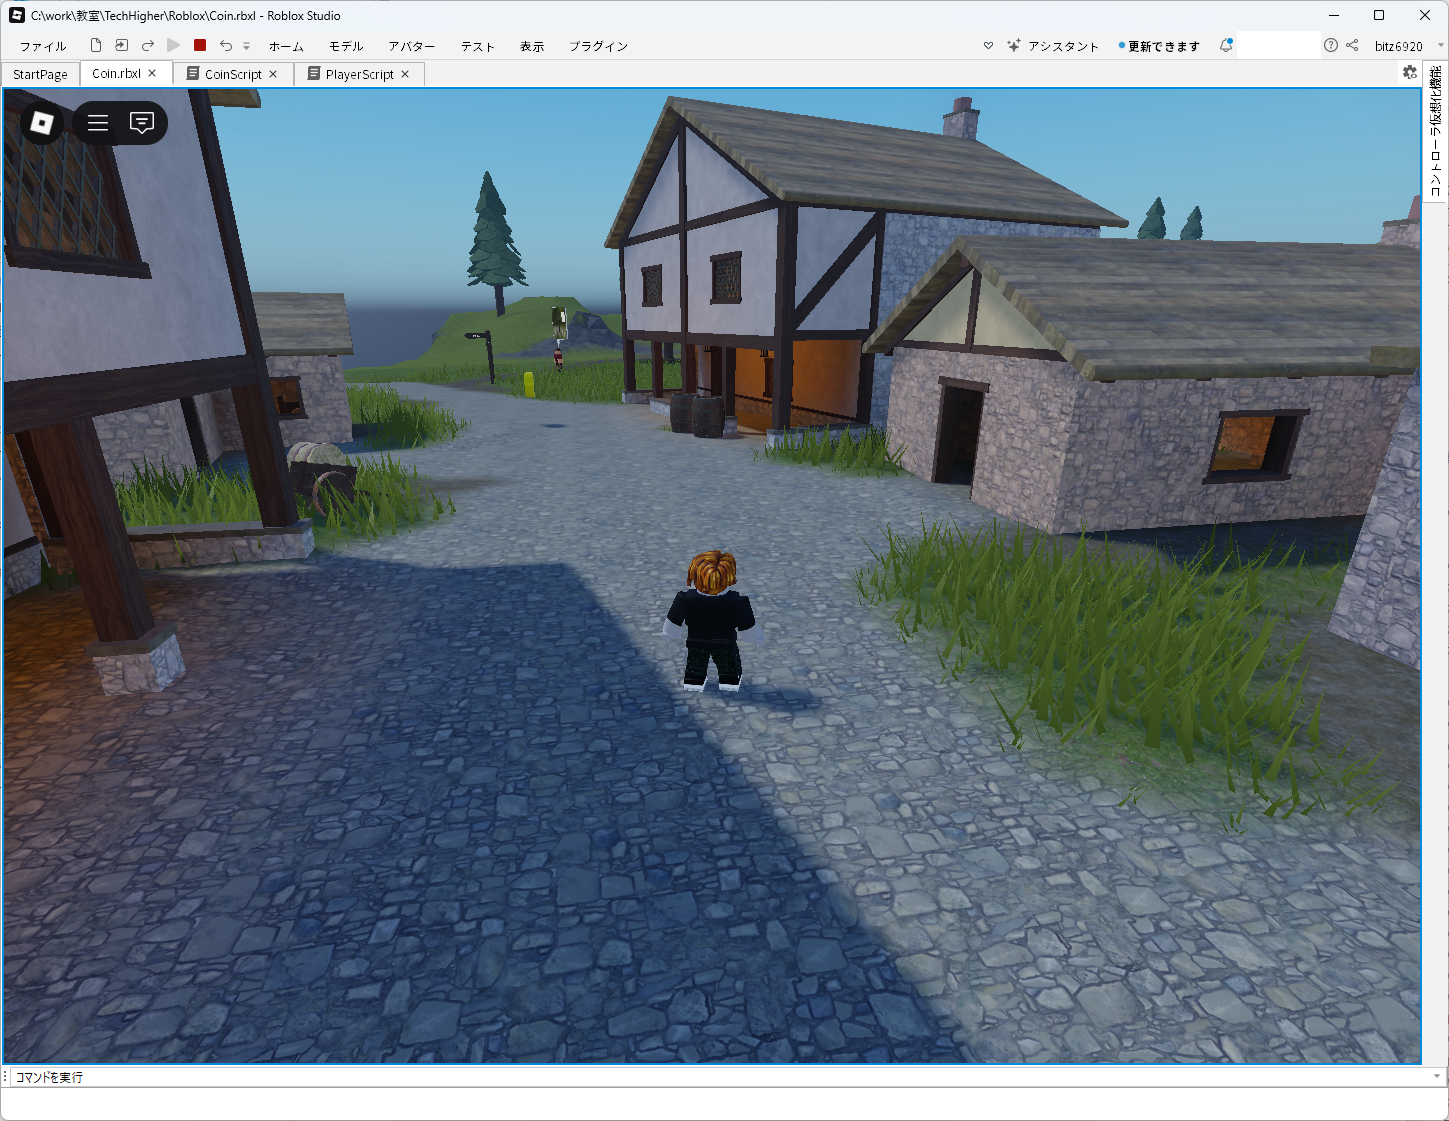
Task: Open the Help question mark icon
Action: click(x=1330, y=45)
